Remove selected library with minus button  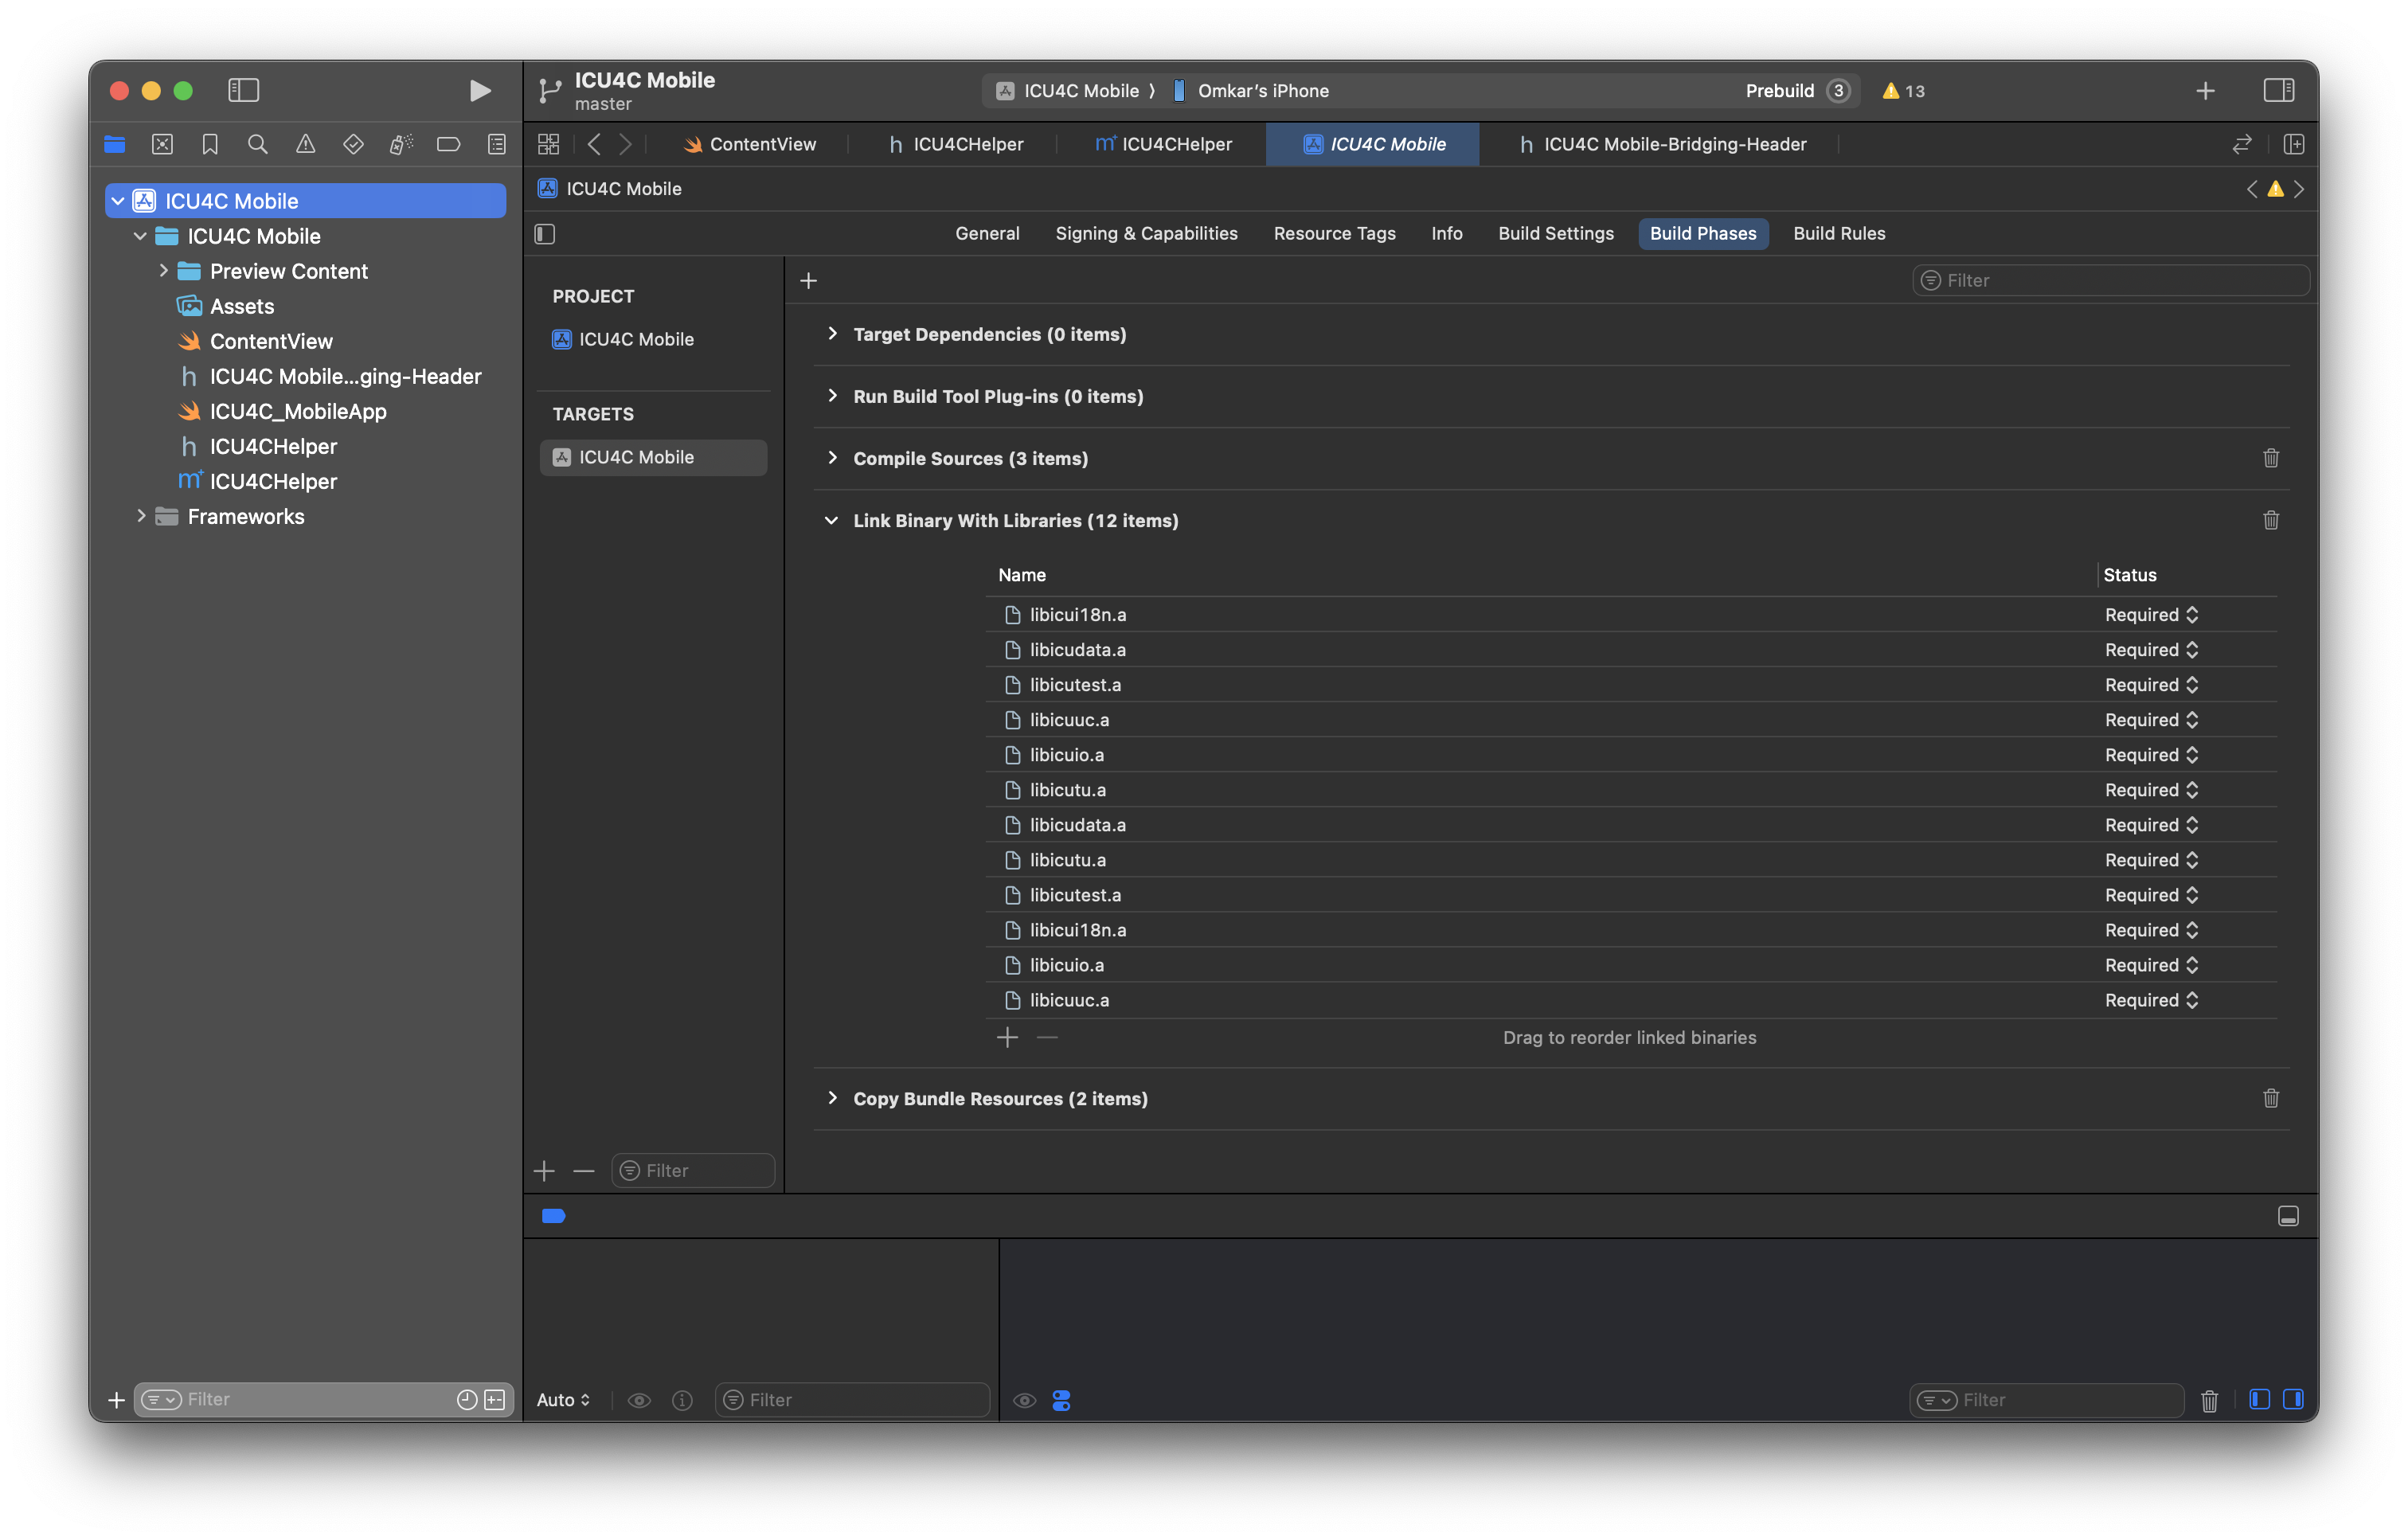1047,1037
